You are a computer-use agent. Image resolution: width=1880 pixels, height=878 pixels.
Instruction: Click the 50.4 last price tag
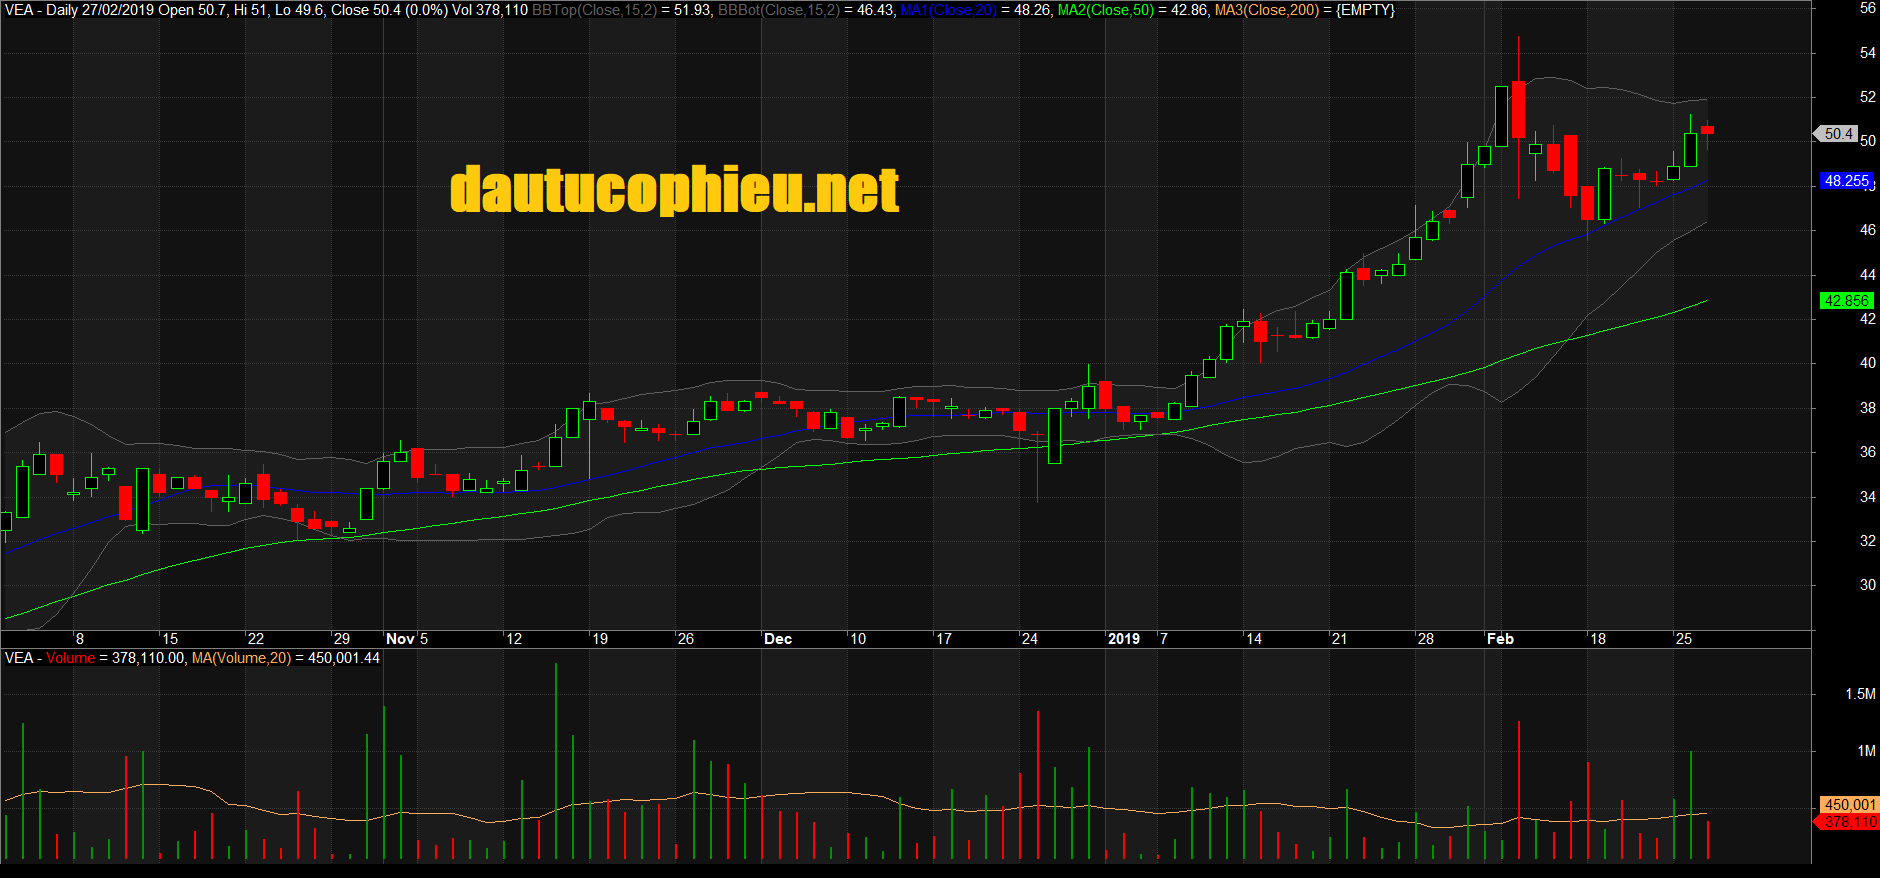click(1838, 134)
